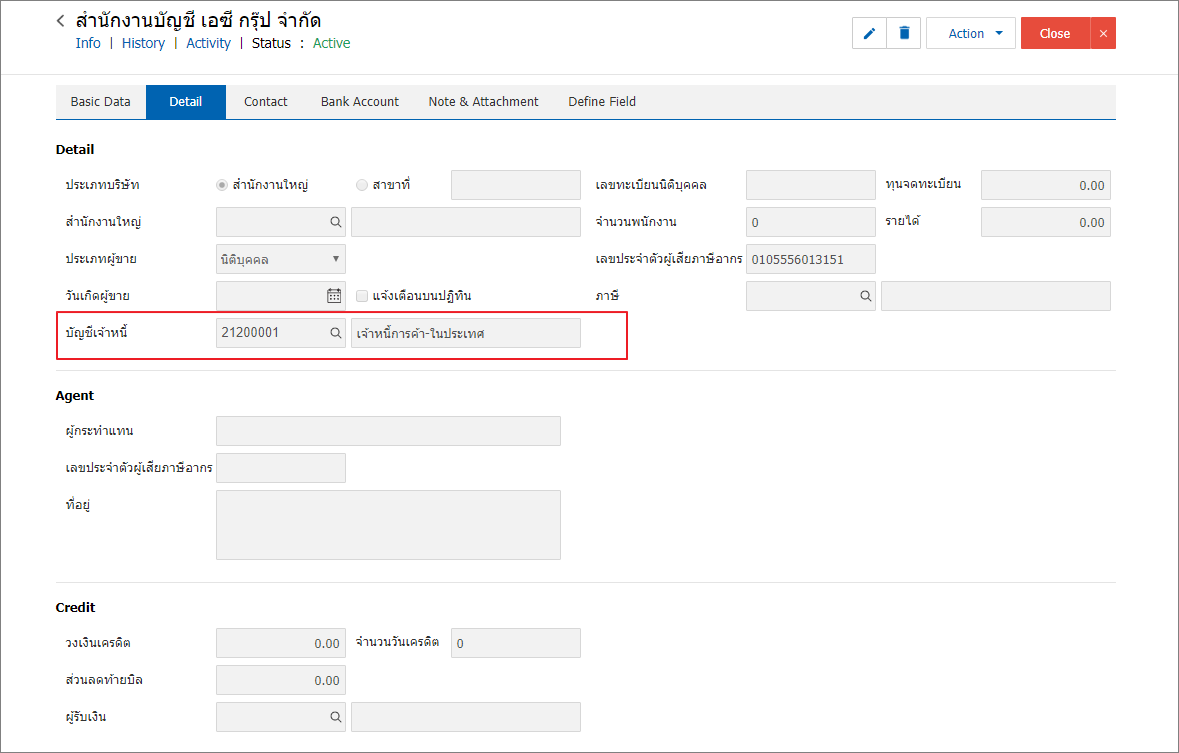Click the ส่วนลดท้ายบิล field
This screenshot has height=753, width=1179.
pyautogui.click(x=280, y=680)
